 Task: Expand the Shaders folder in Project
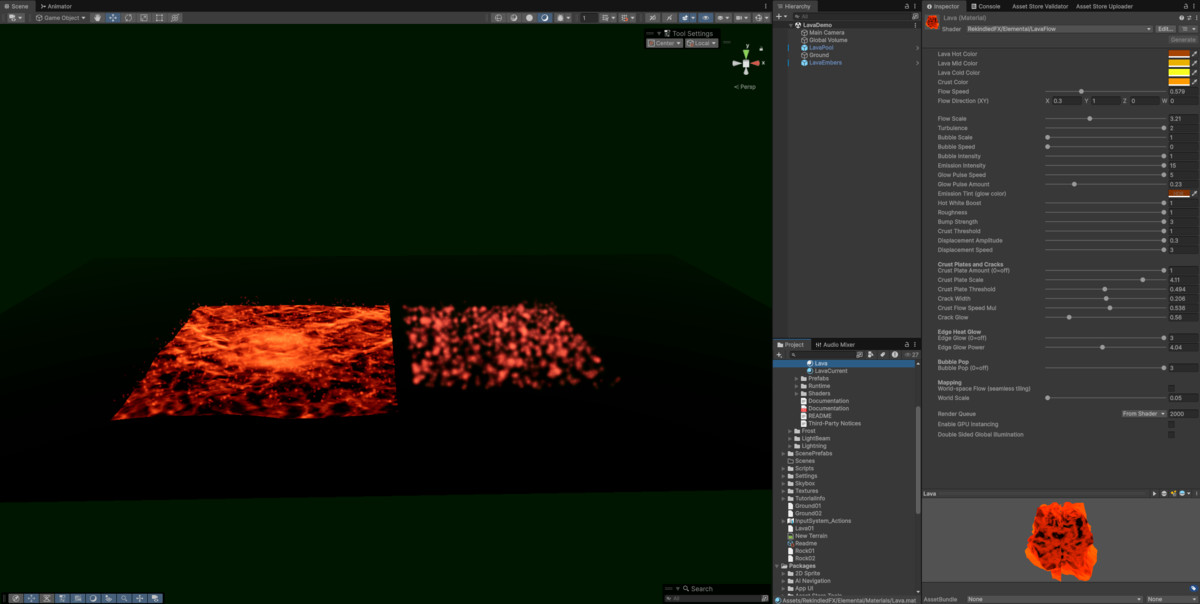tap(797, 393)
